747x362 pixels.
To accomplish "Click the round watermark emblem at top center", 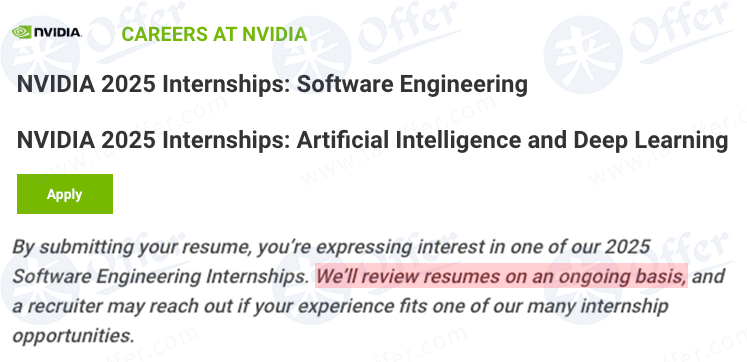I will pyautogui.click(x=311, y=56).
